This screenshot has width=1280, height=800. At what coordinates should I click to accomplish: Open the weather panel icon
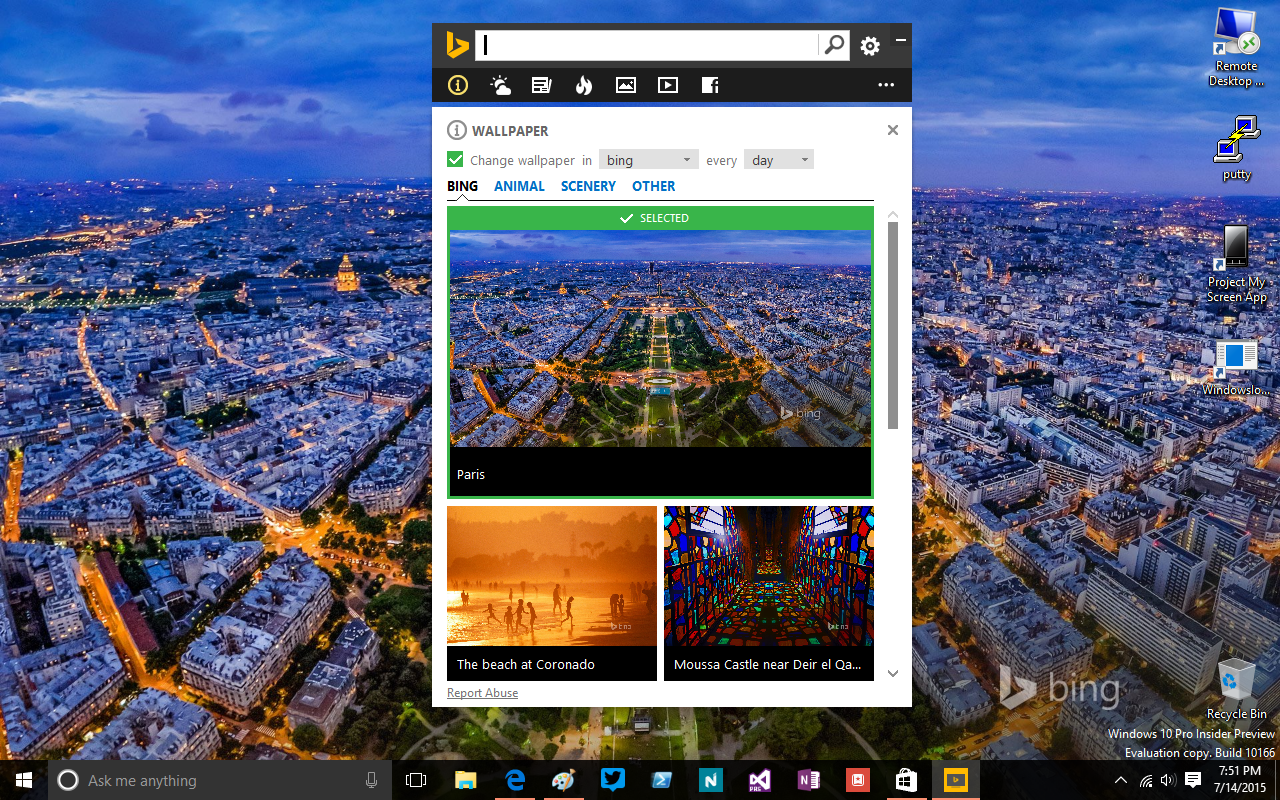click(500, 85)
